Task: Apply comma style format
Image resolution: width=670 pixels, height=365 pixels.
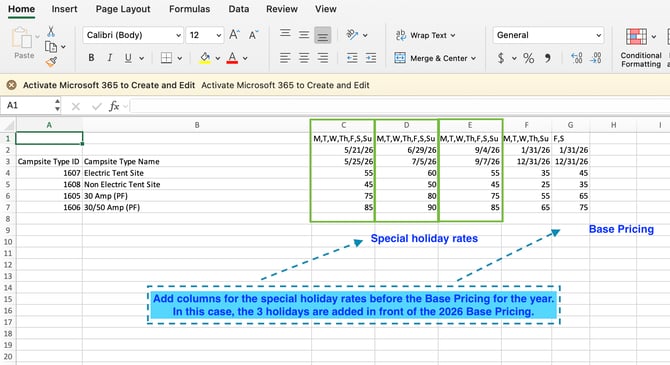Action: 547,58
